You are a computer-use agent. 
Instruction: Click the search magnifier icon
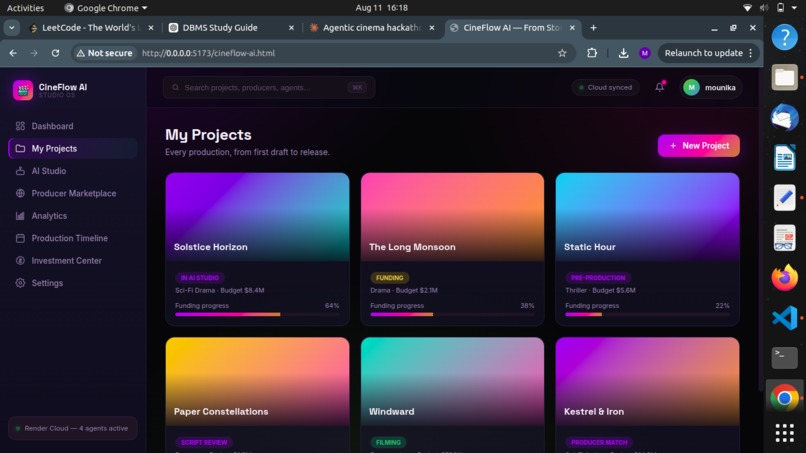(x=176, y=88)
